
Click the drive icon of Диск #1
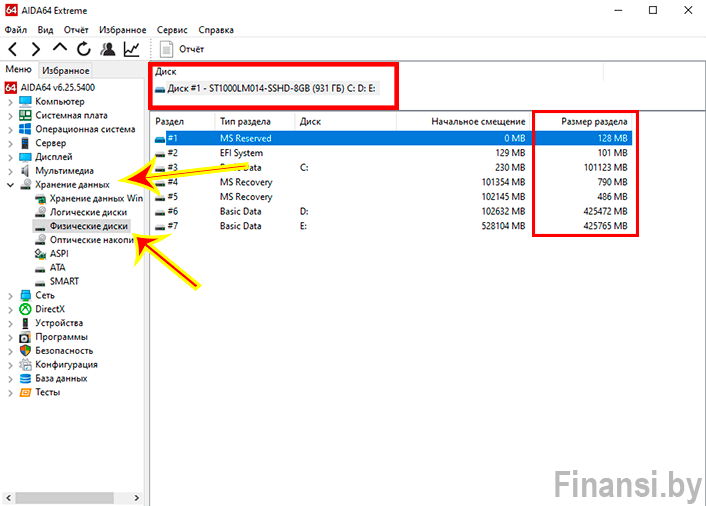[x=160, y=89]
